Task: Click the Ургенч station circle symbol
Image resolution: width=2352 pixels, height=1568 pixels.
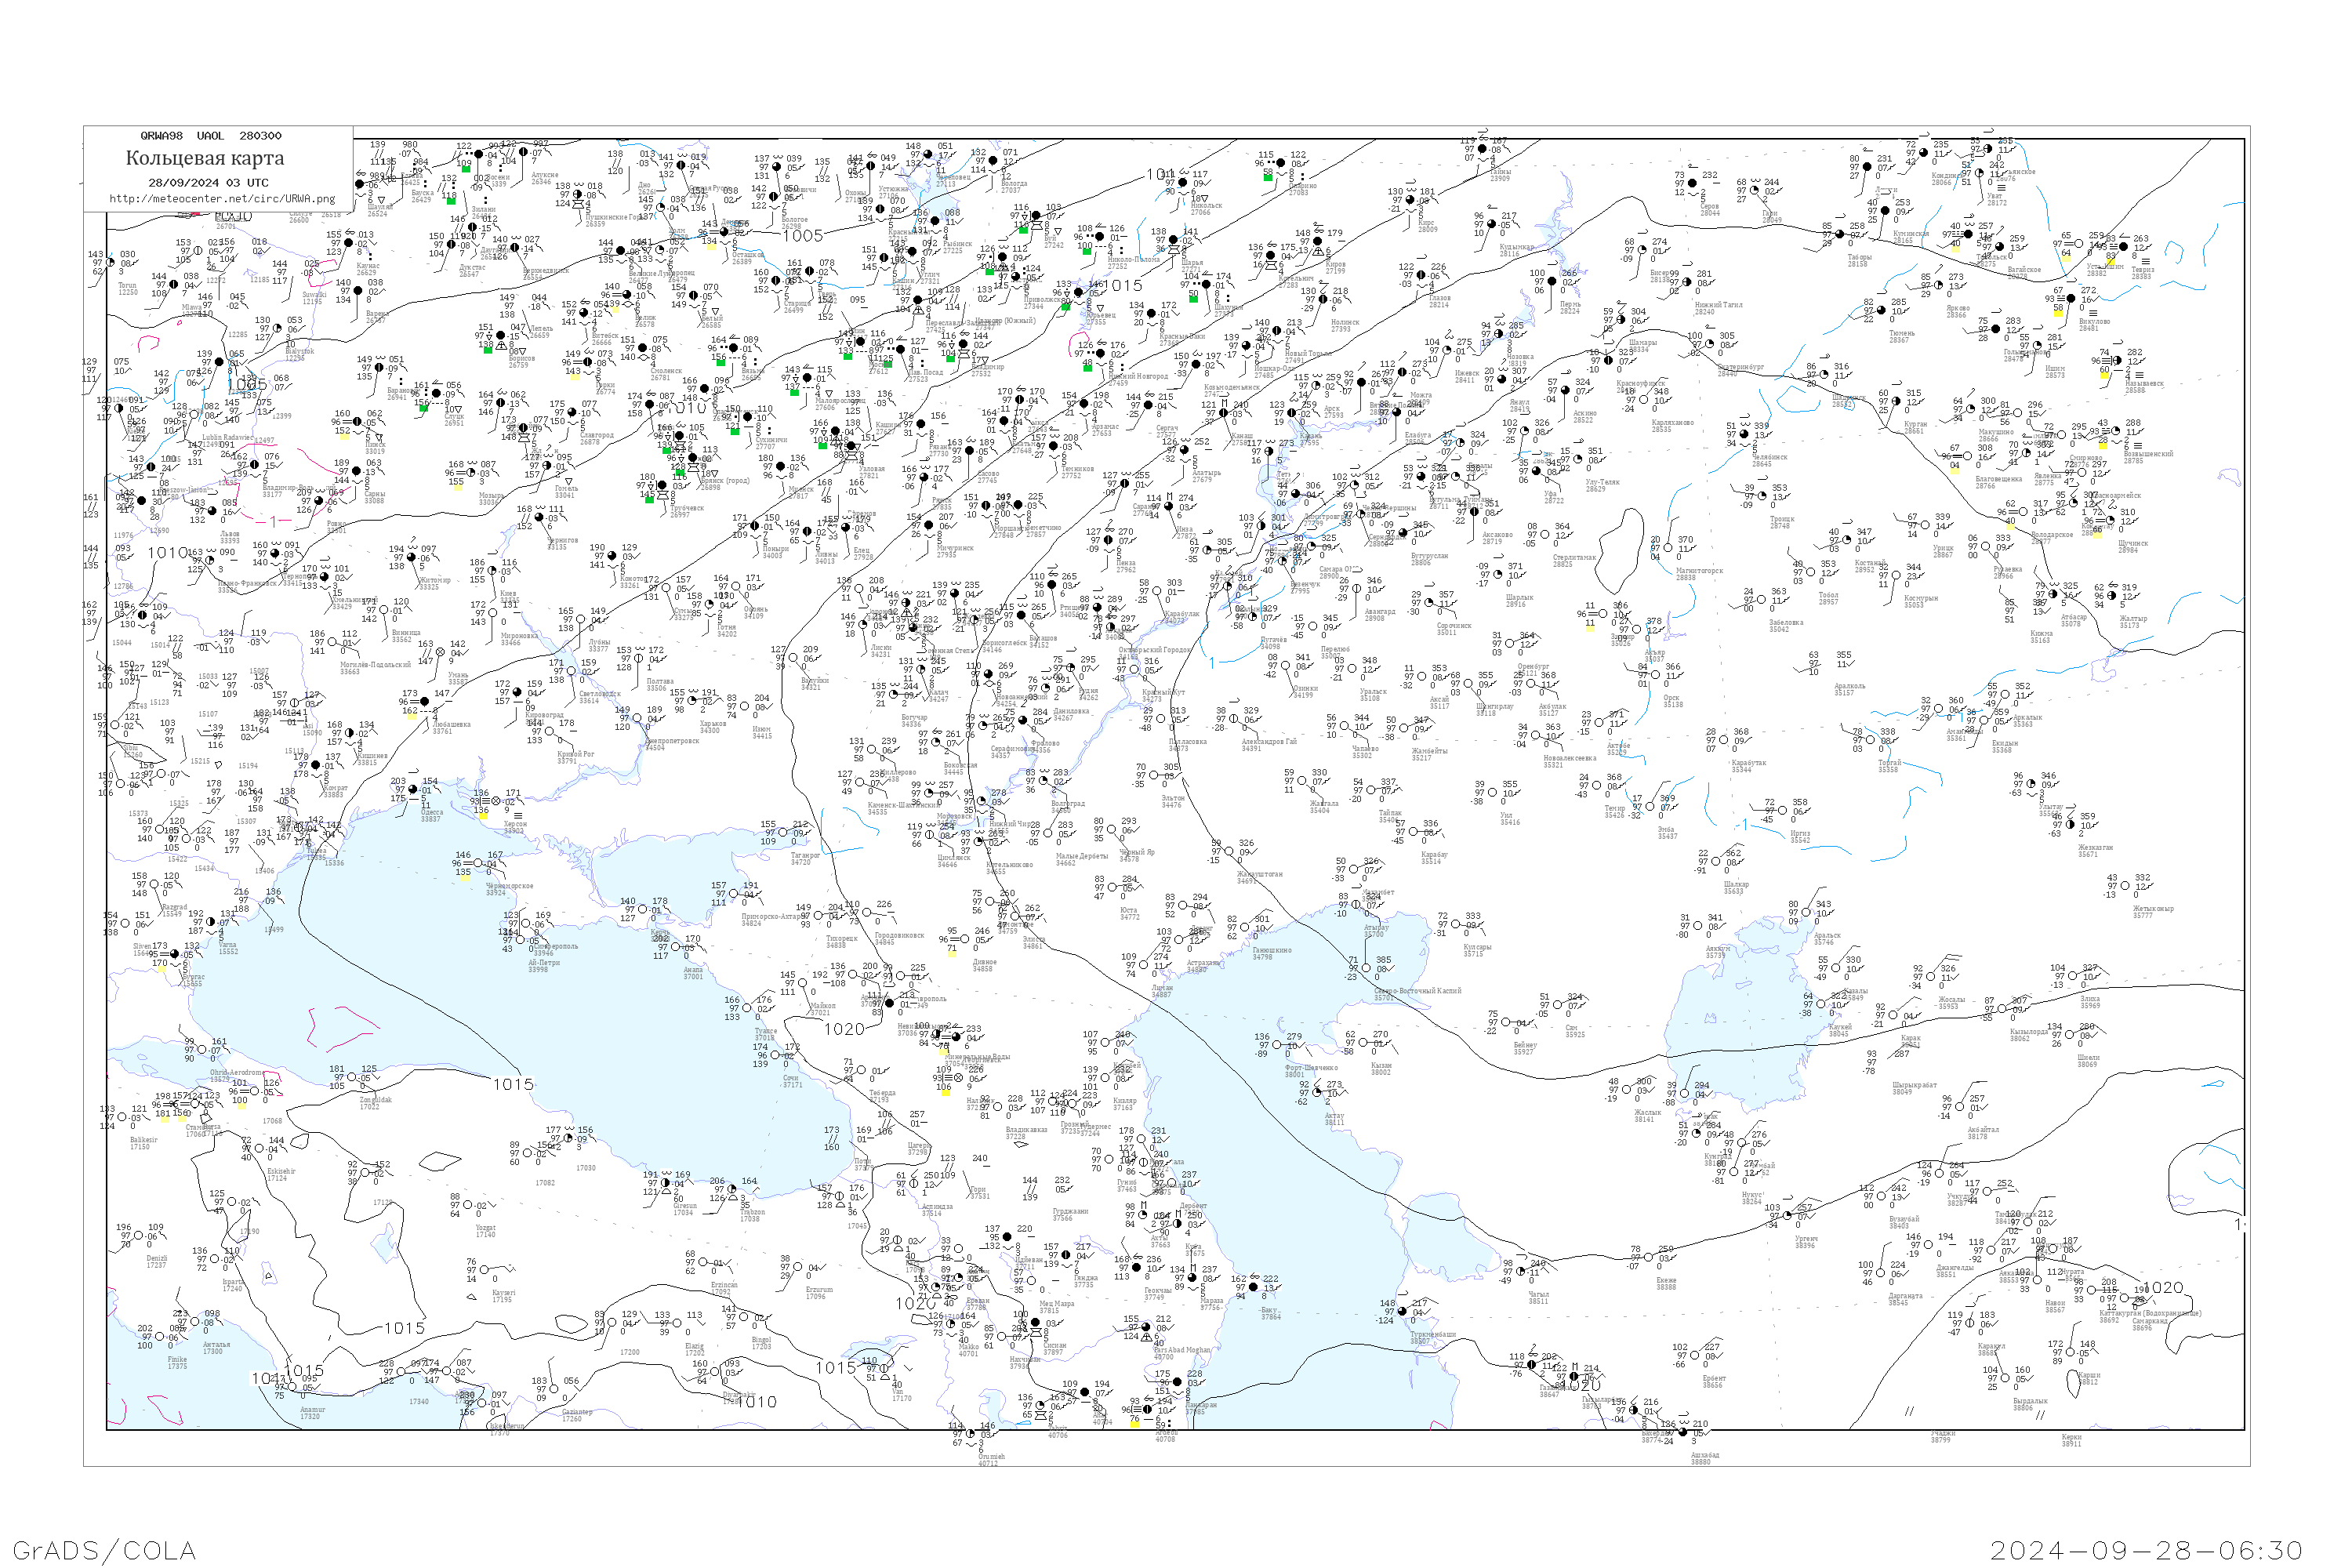Action: [1787, 1216]
